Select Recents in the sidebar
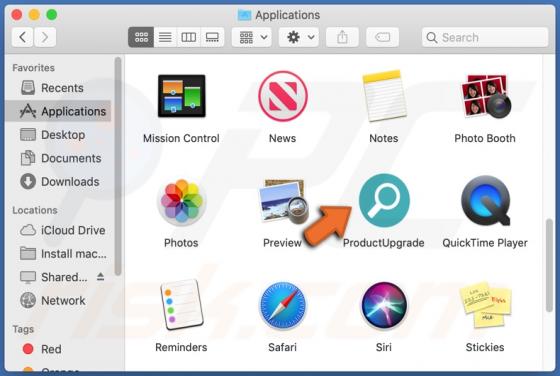The image size is (560, 376). tap(58, 88)
